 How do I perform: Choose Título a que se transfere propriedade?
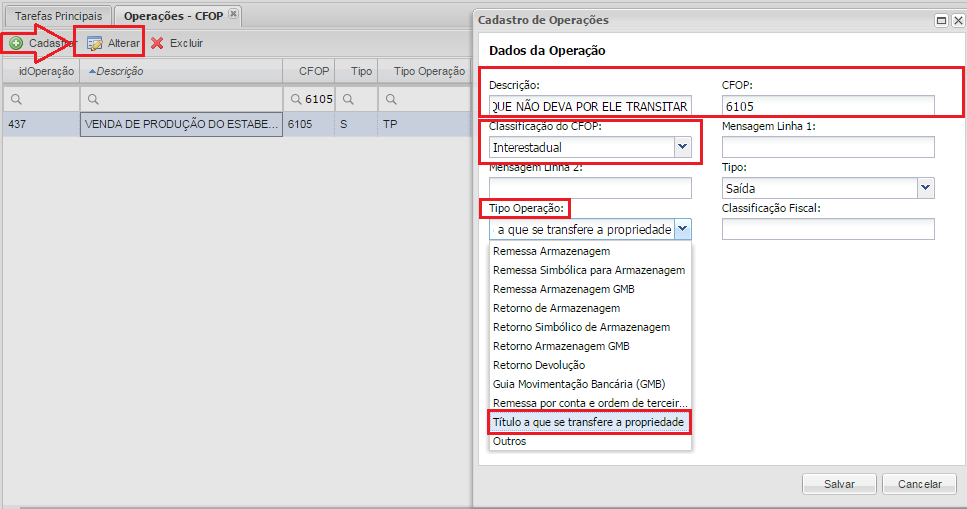coord(590,423)
